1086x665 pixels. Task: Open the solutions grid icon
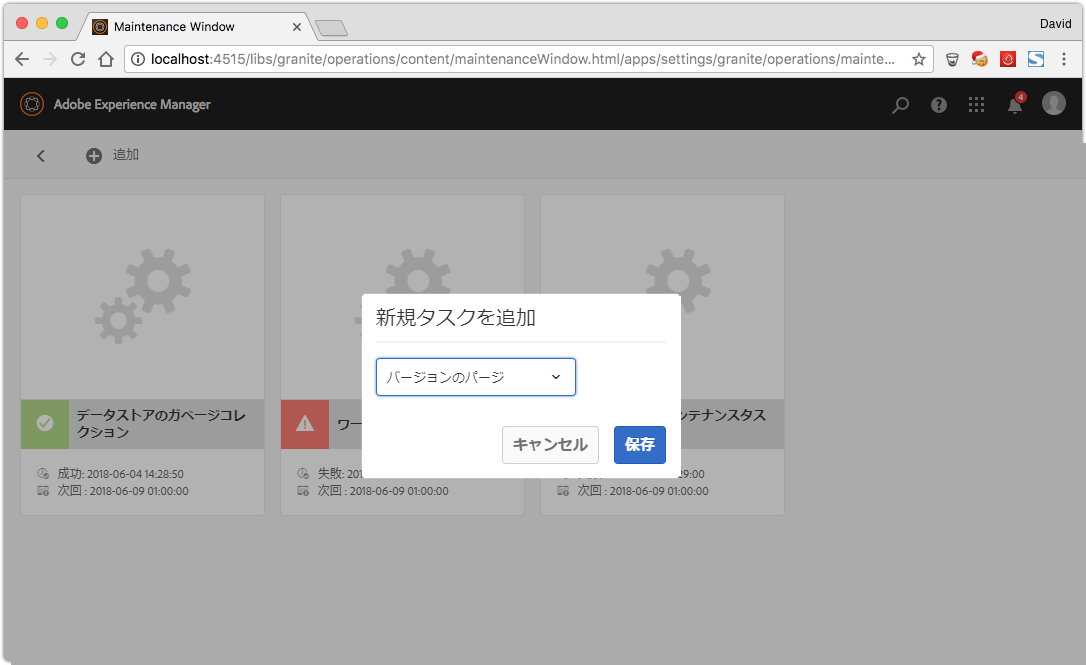[x=976, y=105]
